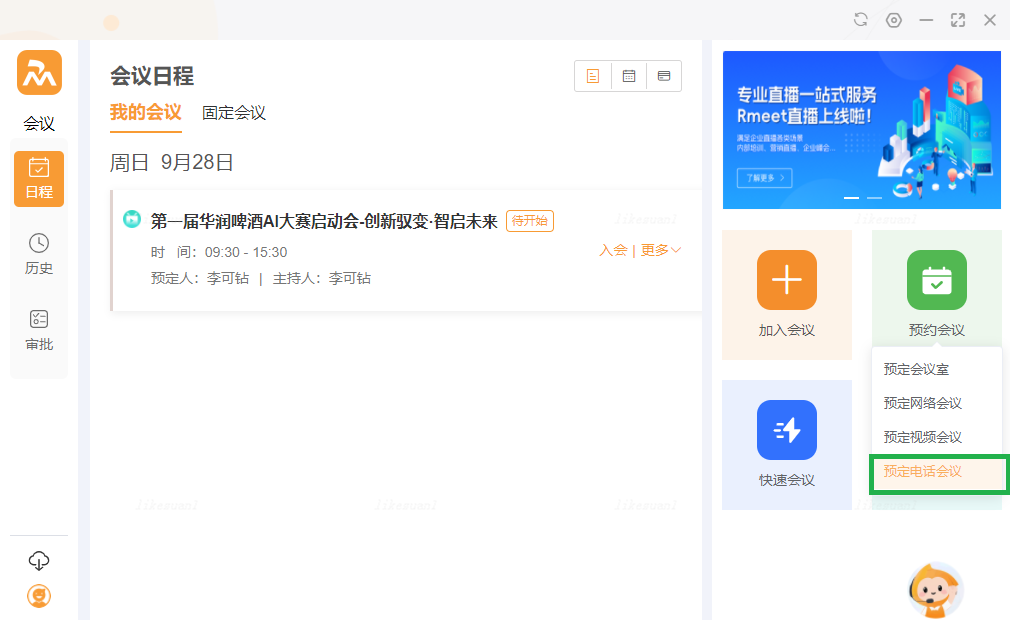Click 了解更多 button on the banner
This screenshot has height=628, width=1010.
click(x=764, y=178)
